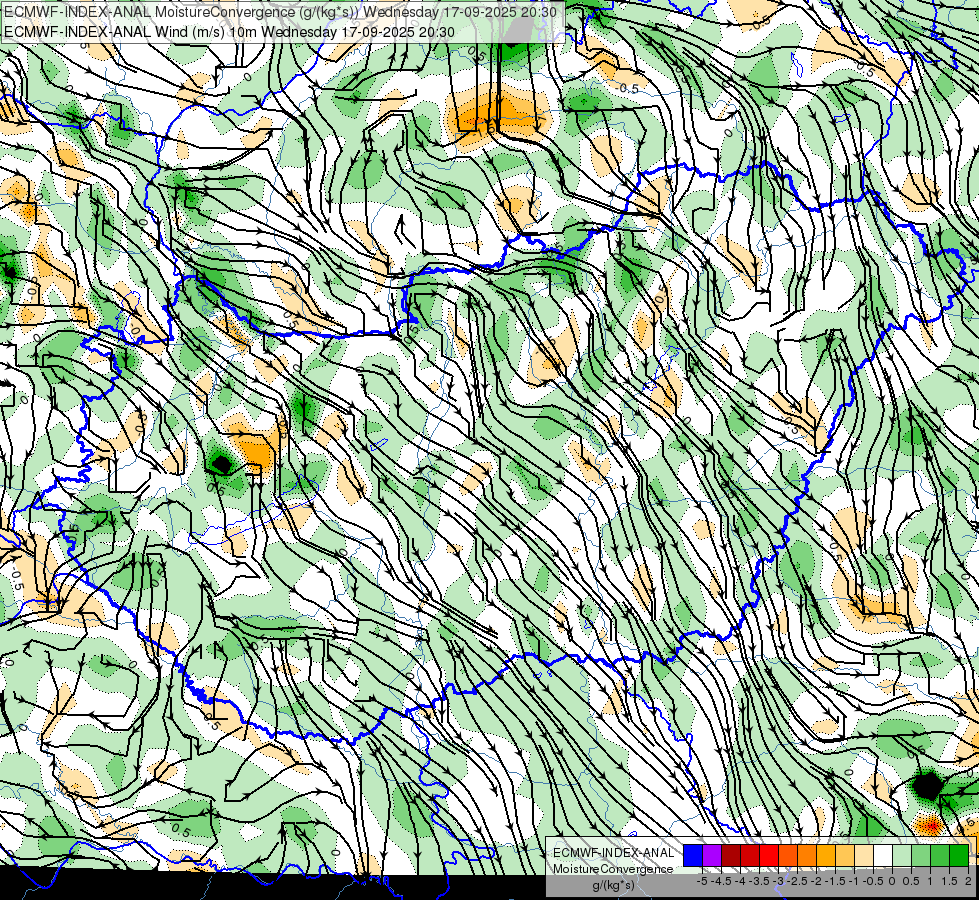Screen dimensions: 979x900
Task: Select the red swatch between -4 and -3.5
Action: pos(750,856)
